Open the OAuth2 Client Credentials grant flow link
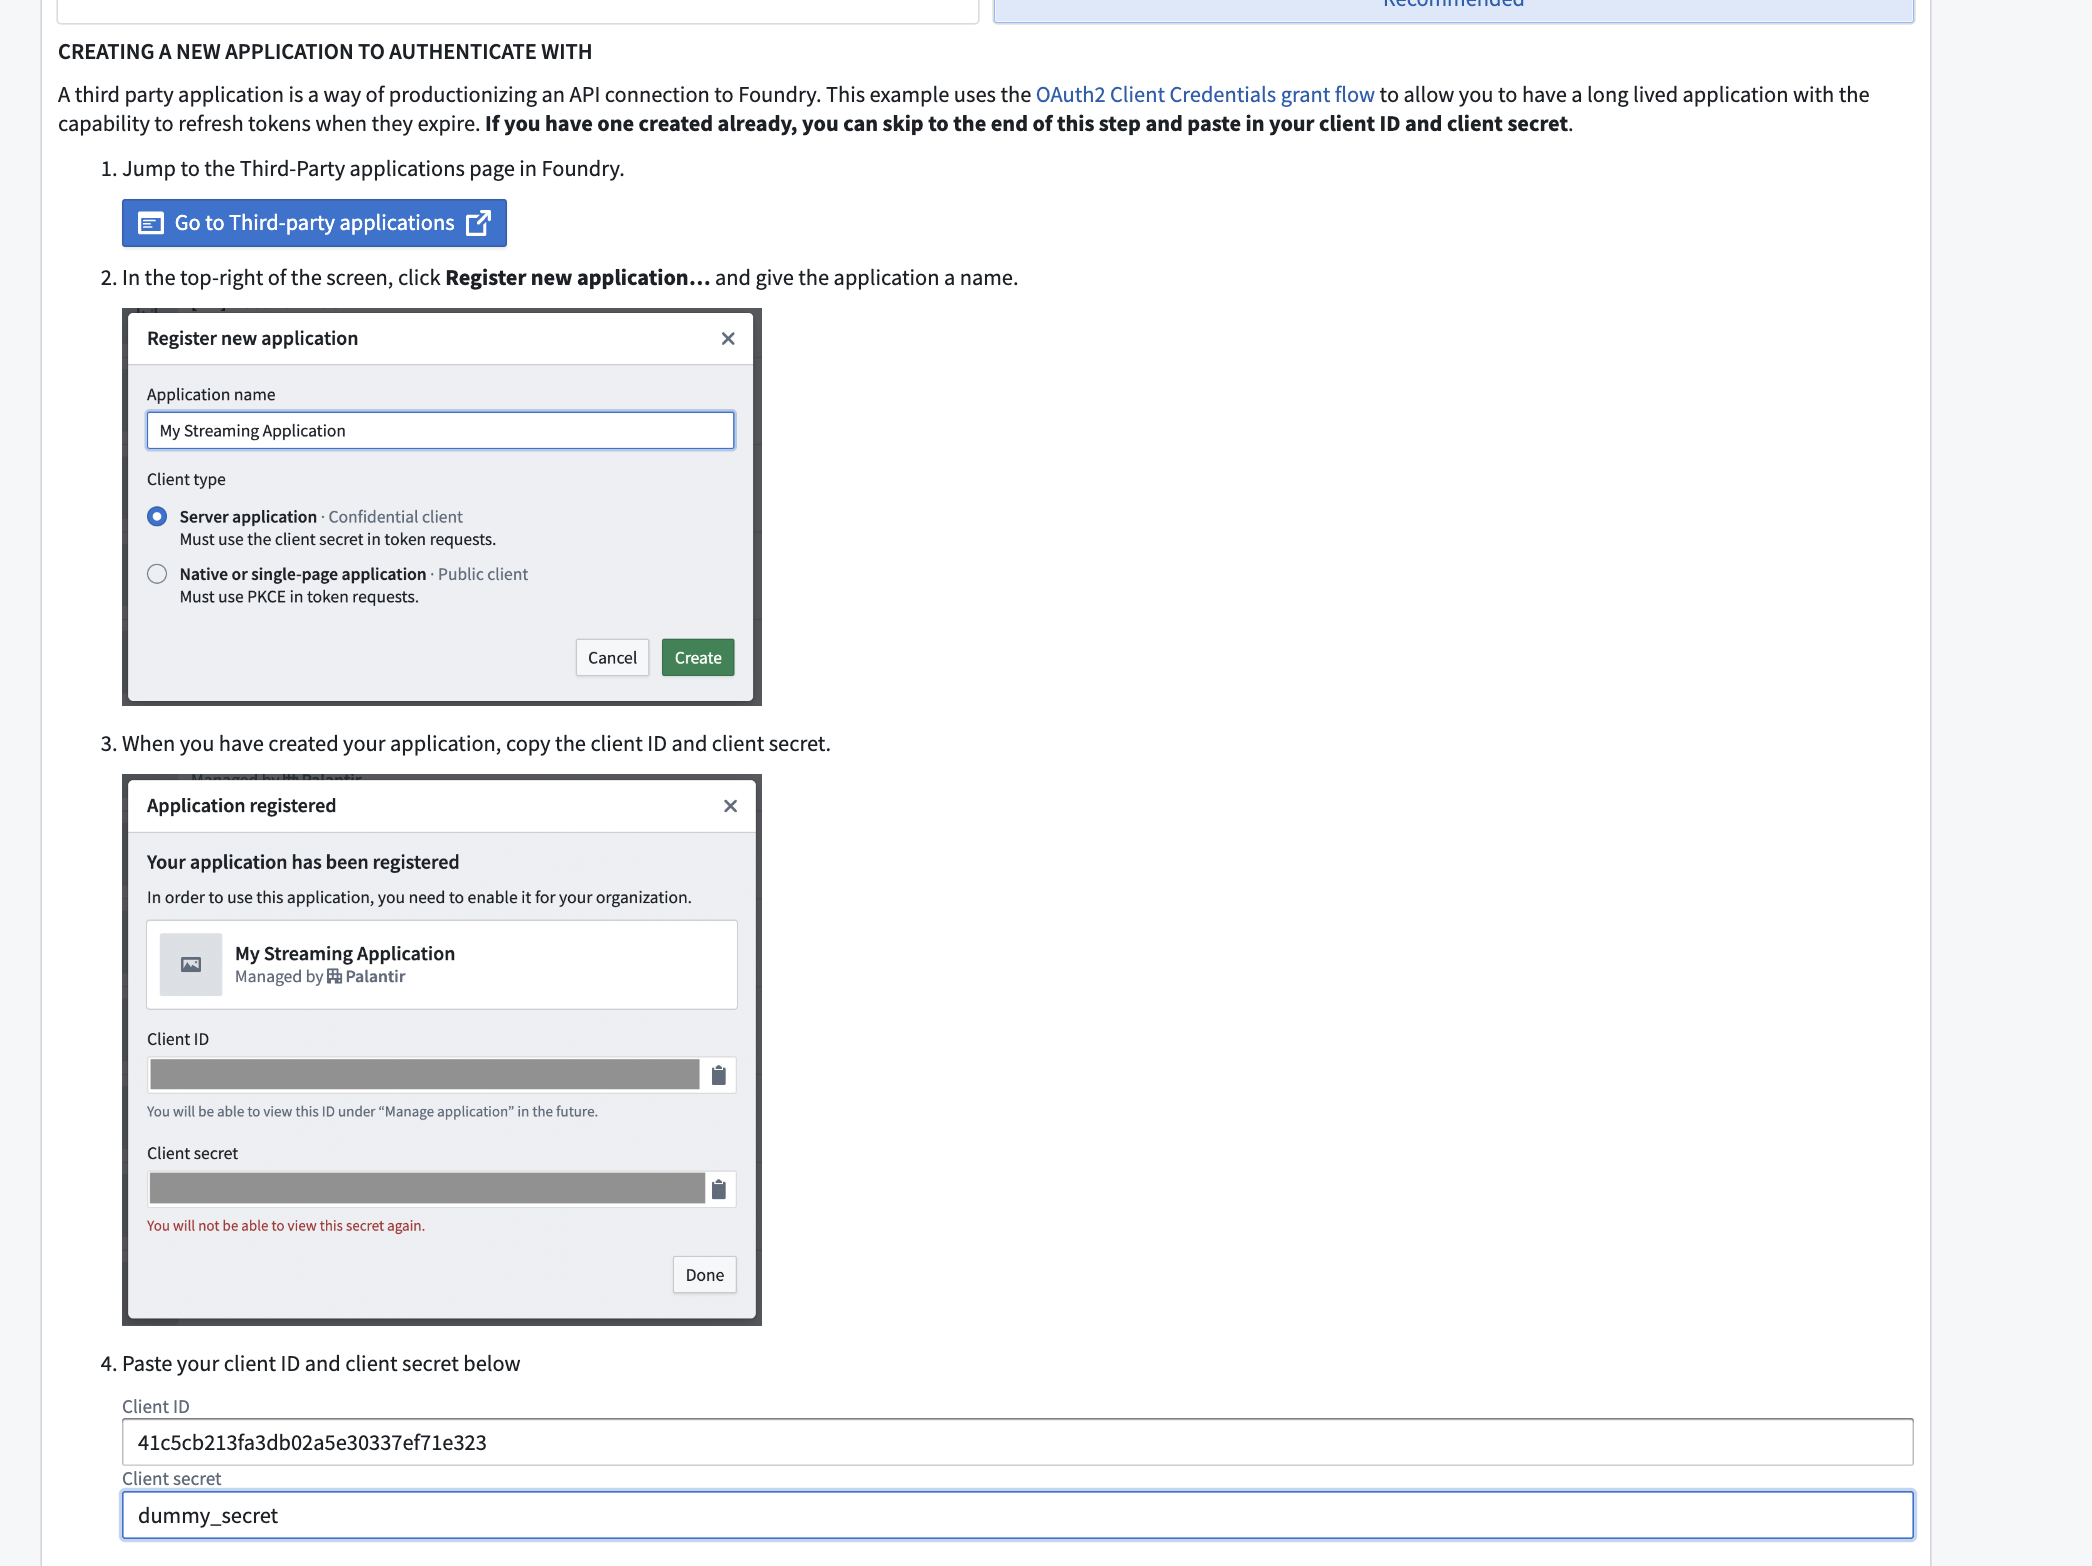 pos(1203,94)
